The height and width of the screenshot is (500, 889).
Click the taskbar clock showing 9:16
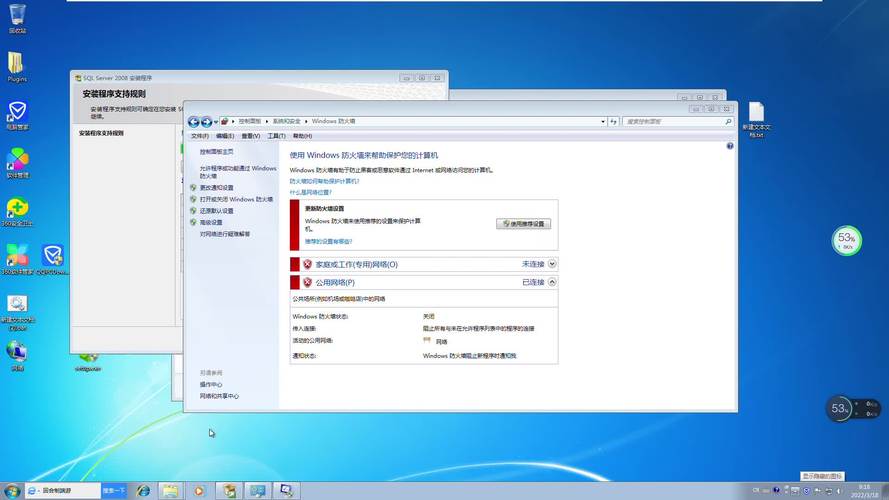click(864, 491)
